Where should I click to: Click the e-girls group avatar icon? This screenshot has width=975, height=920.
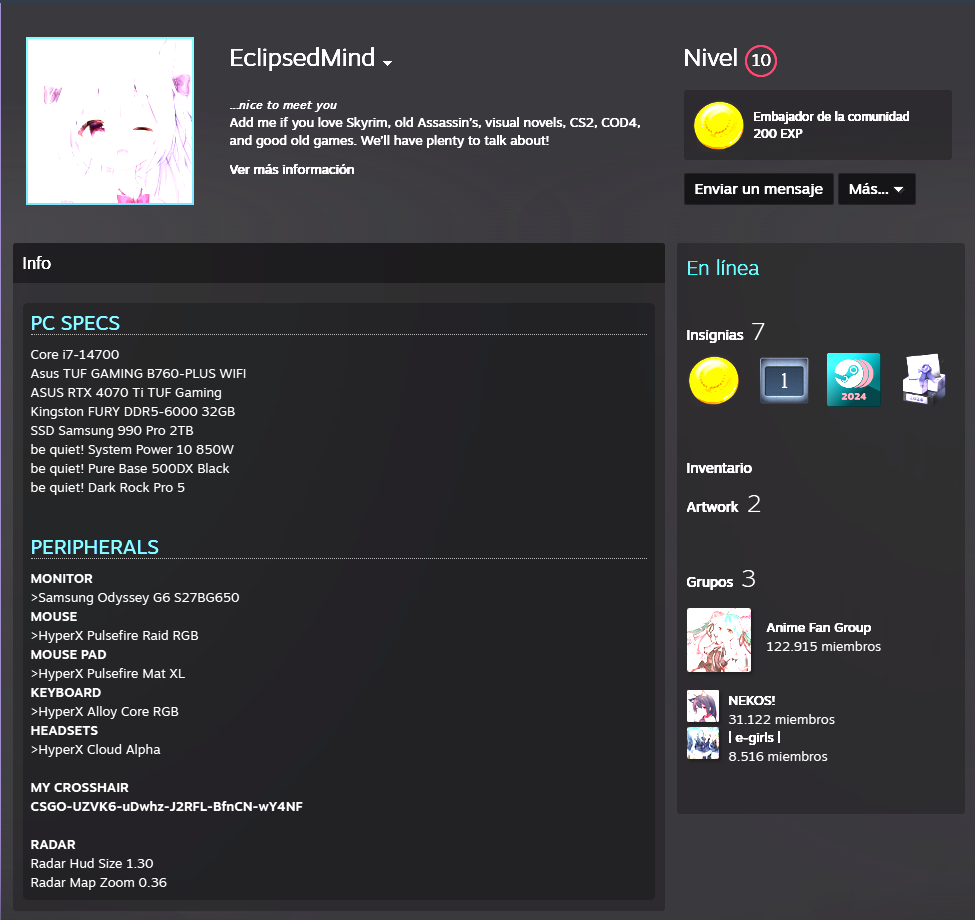[702, 743]
